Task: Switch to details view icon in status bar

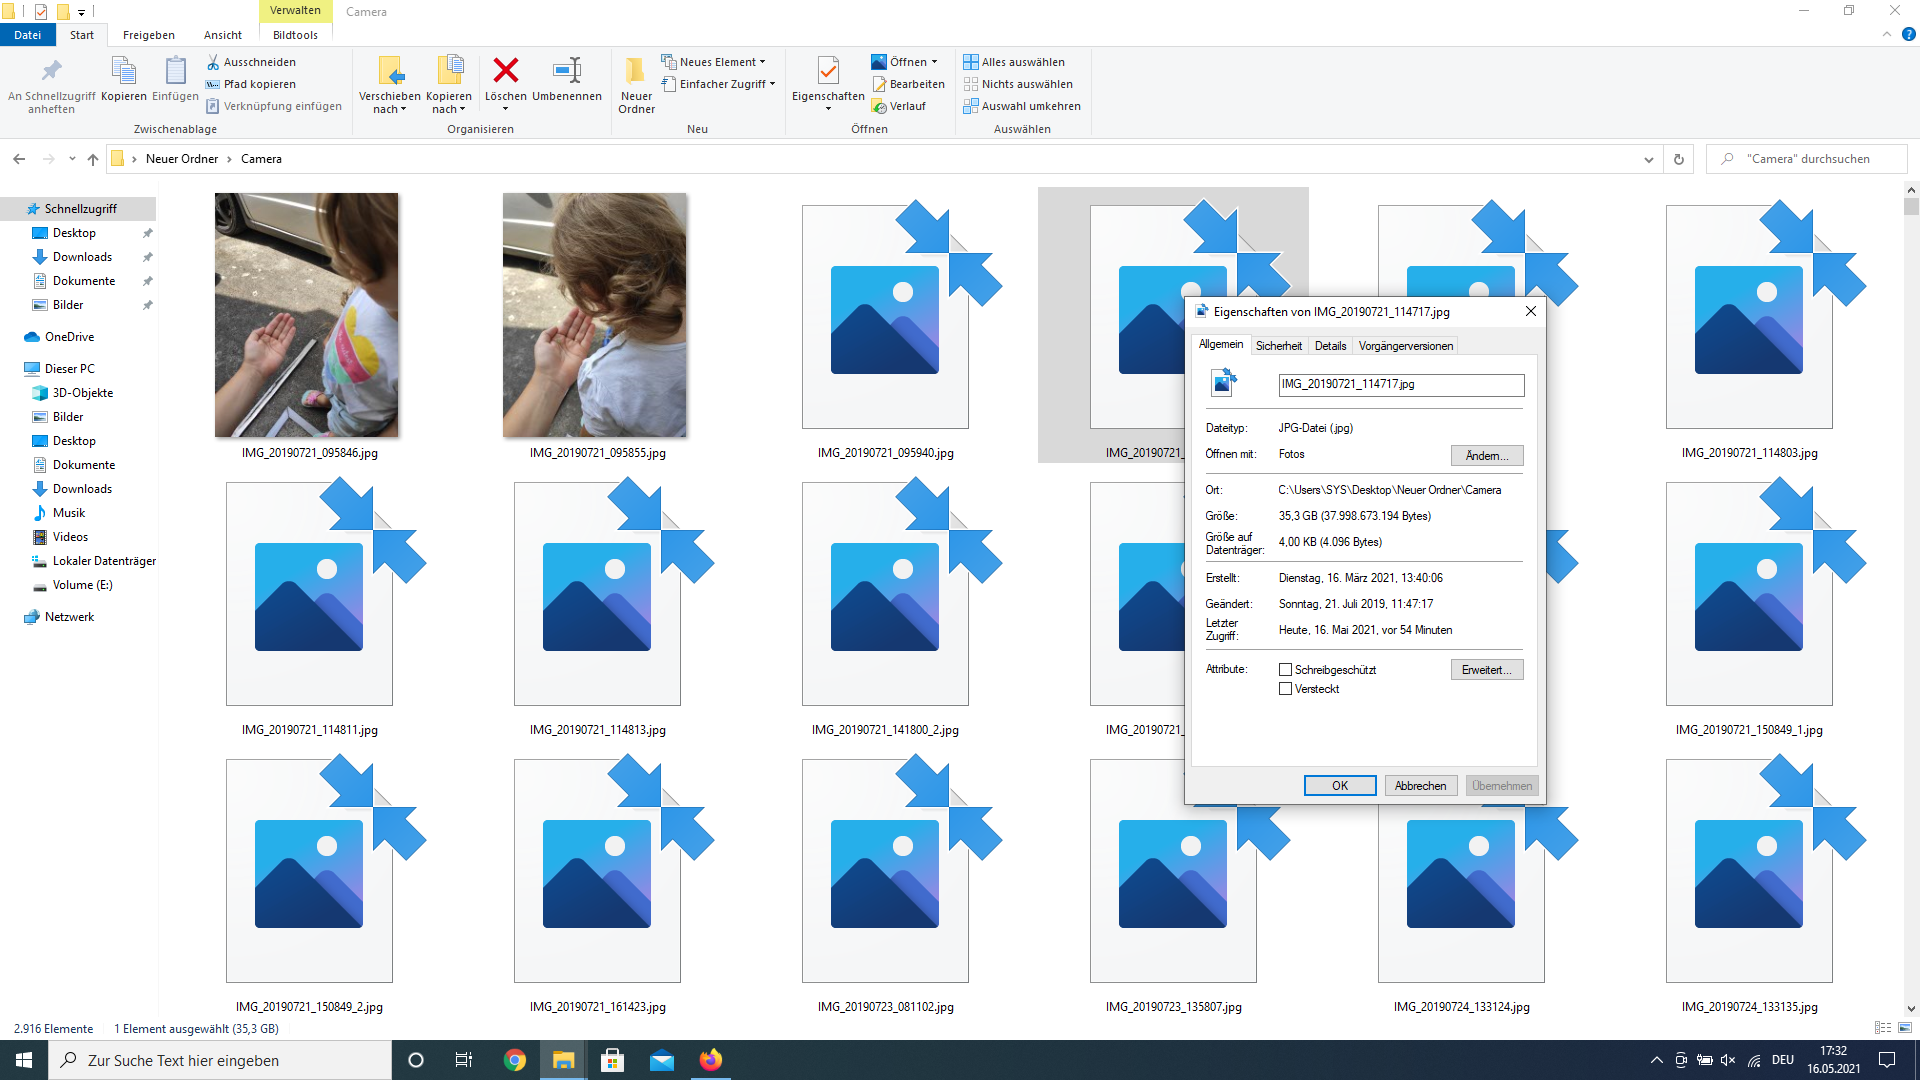Action: pos(1883,1028)
